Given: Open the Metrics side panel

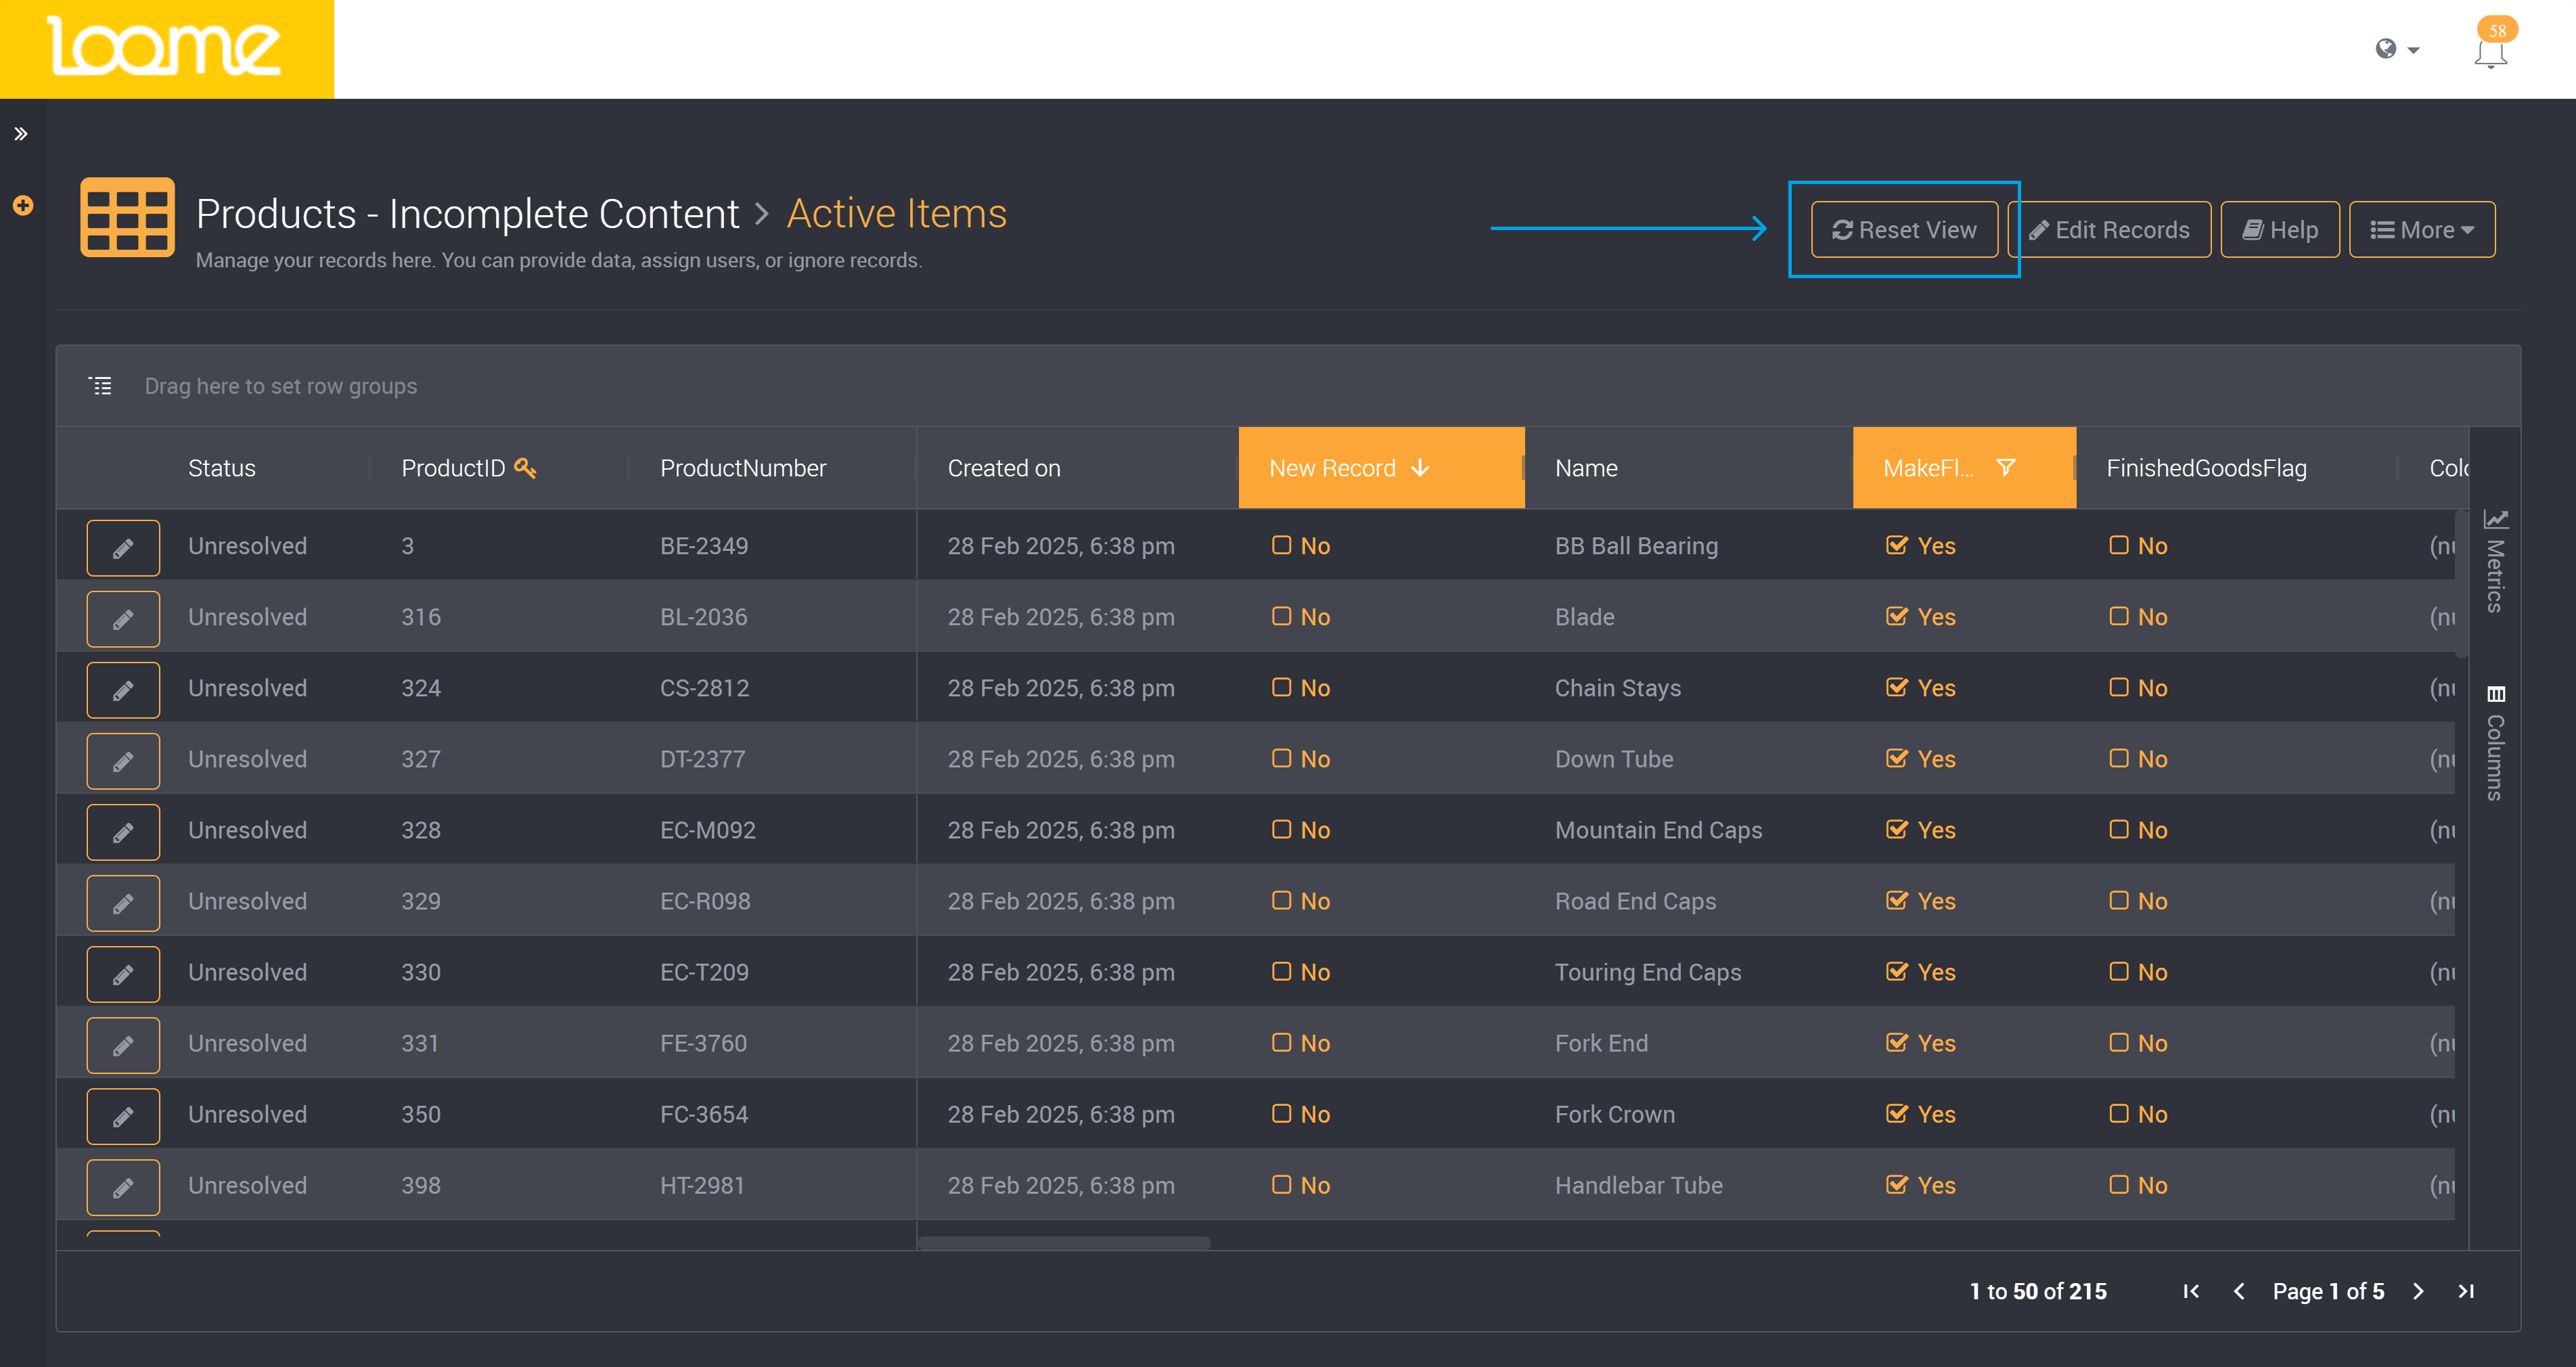Looking at the screenshot, I should (2495, 561).
